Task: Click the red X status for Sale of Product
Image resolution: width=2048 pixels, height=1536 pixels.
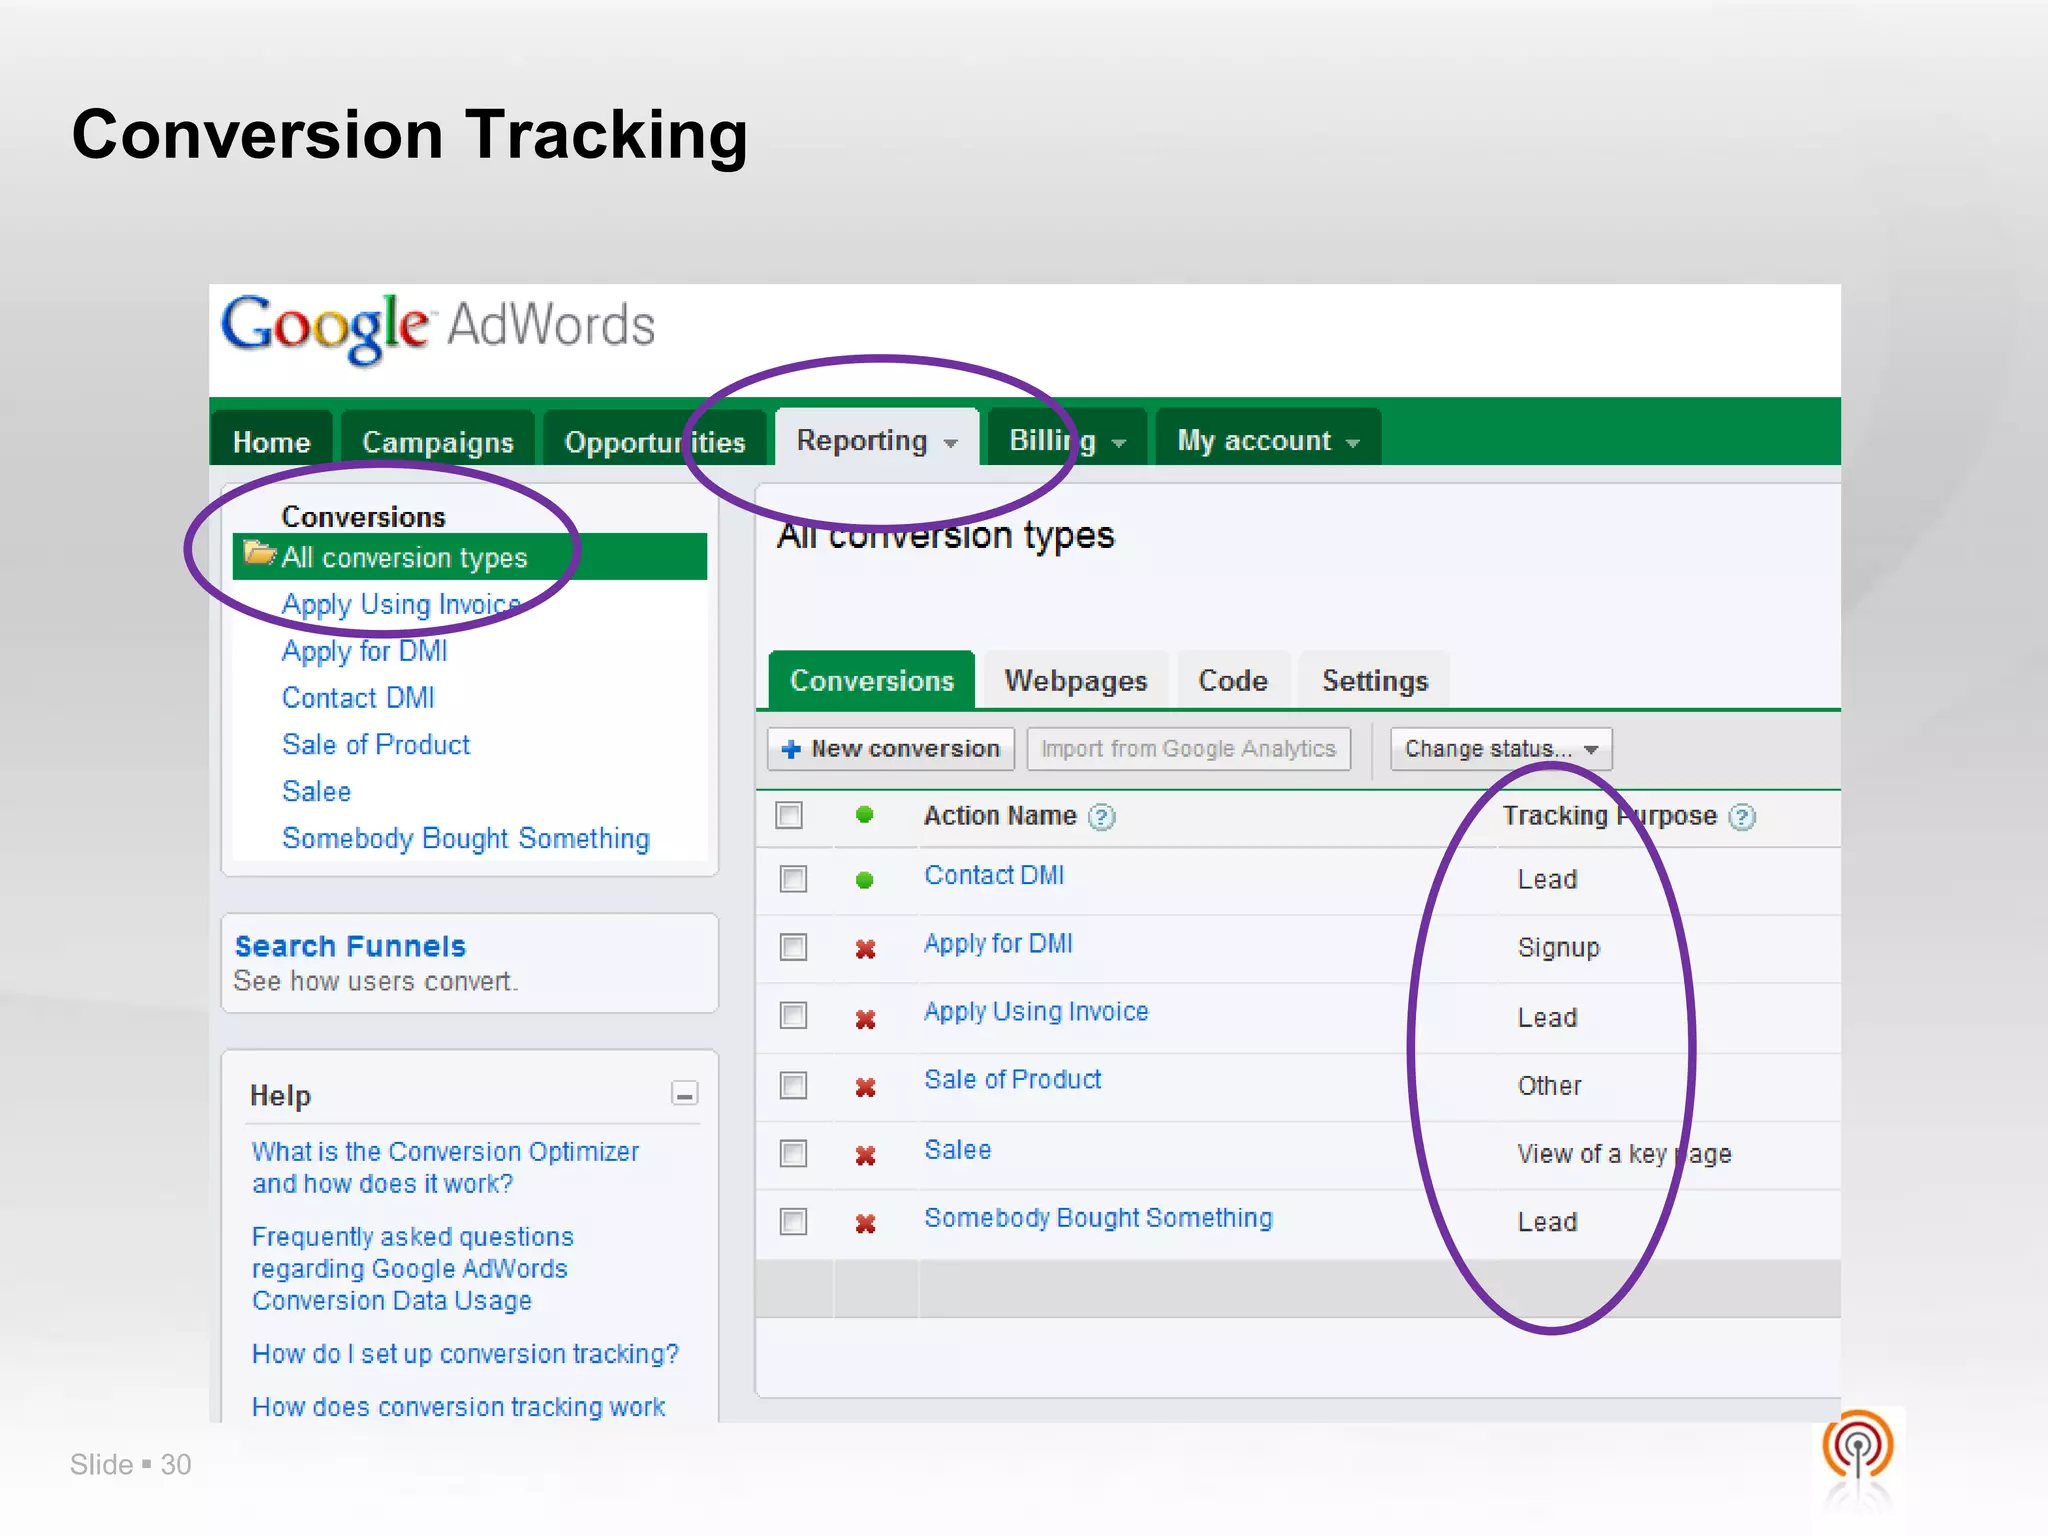Action: coord(866,1086)
